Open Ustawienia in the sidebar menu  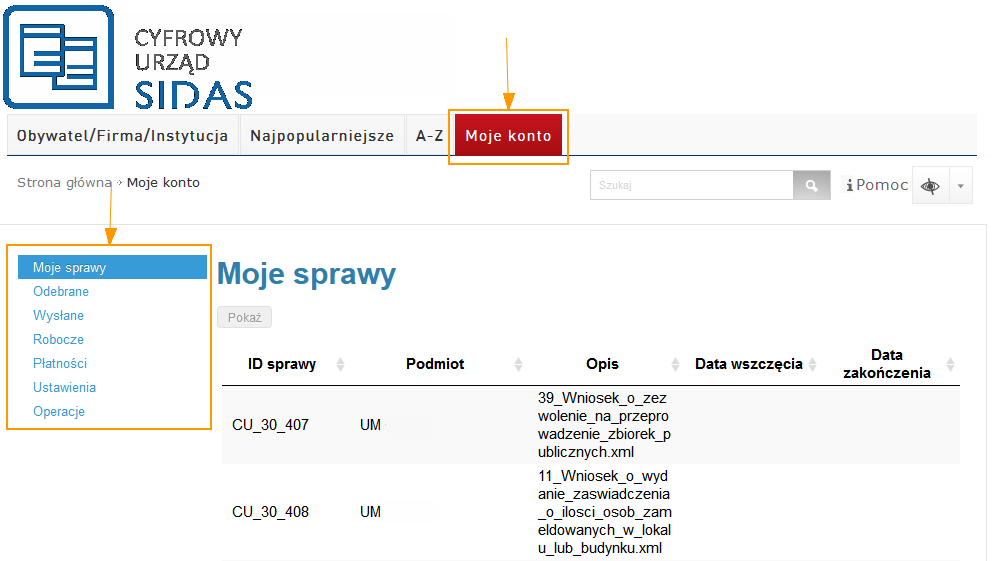(64, 388)
